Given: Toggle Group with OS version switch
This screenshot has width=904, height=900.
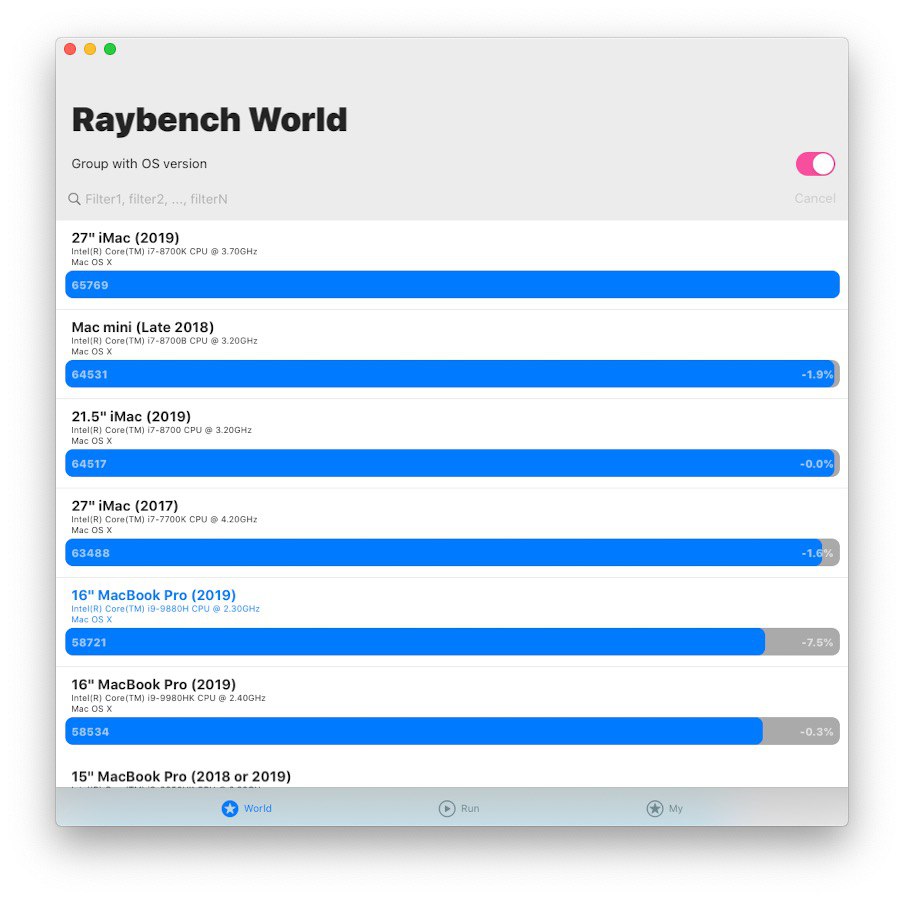Looking at the screenshot, I should click(815, 164).
